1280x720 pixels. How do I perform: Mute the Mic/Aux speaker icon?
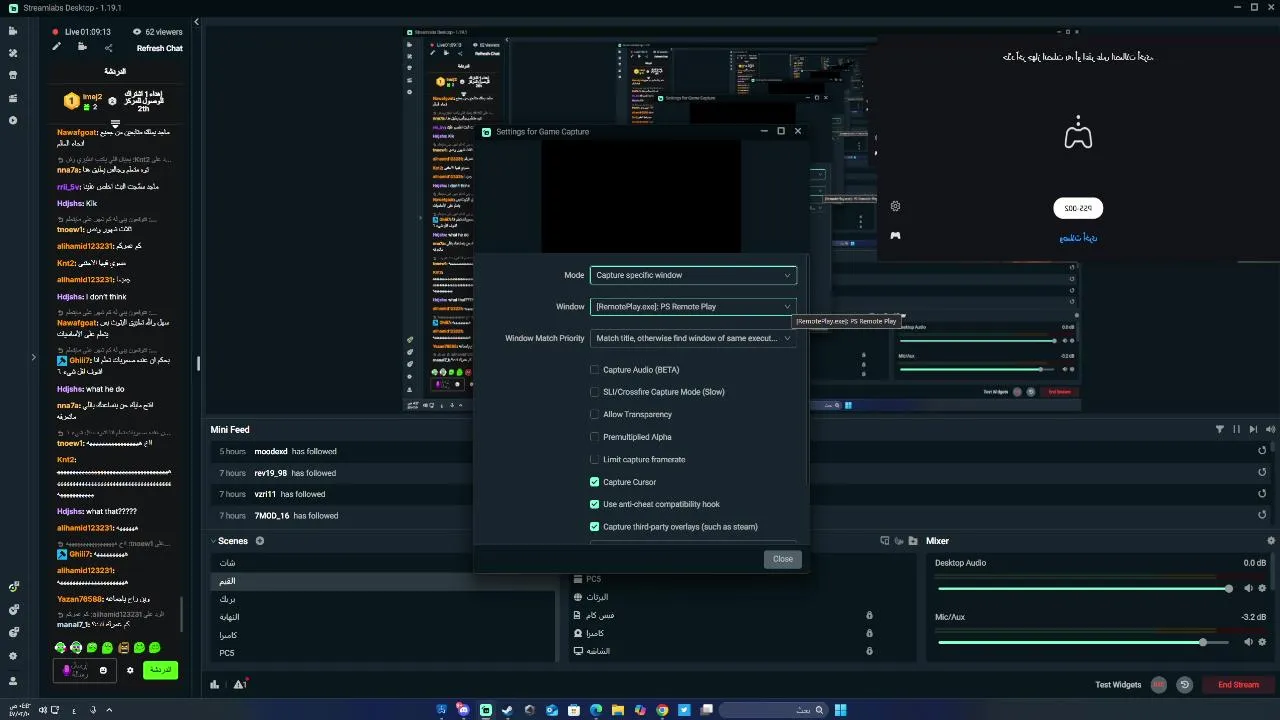click(1248, 643)
